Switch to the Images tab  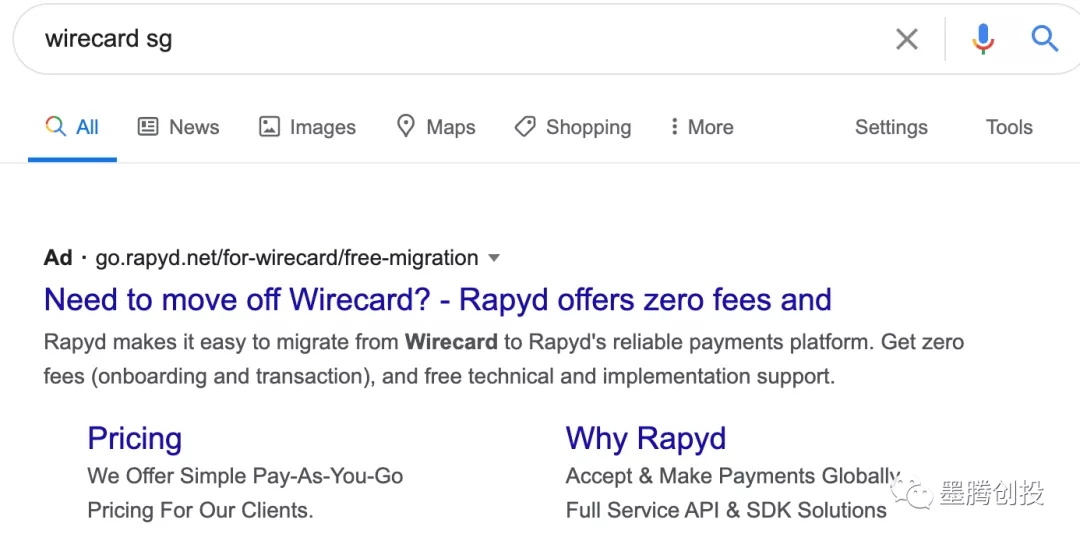[307, 127]
